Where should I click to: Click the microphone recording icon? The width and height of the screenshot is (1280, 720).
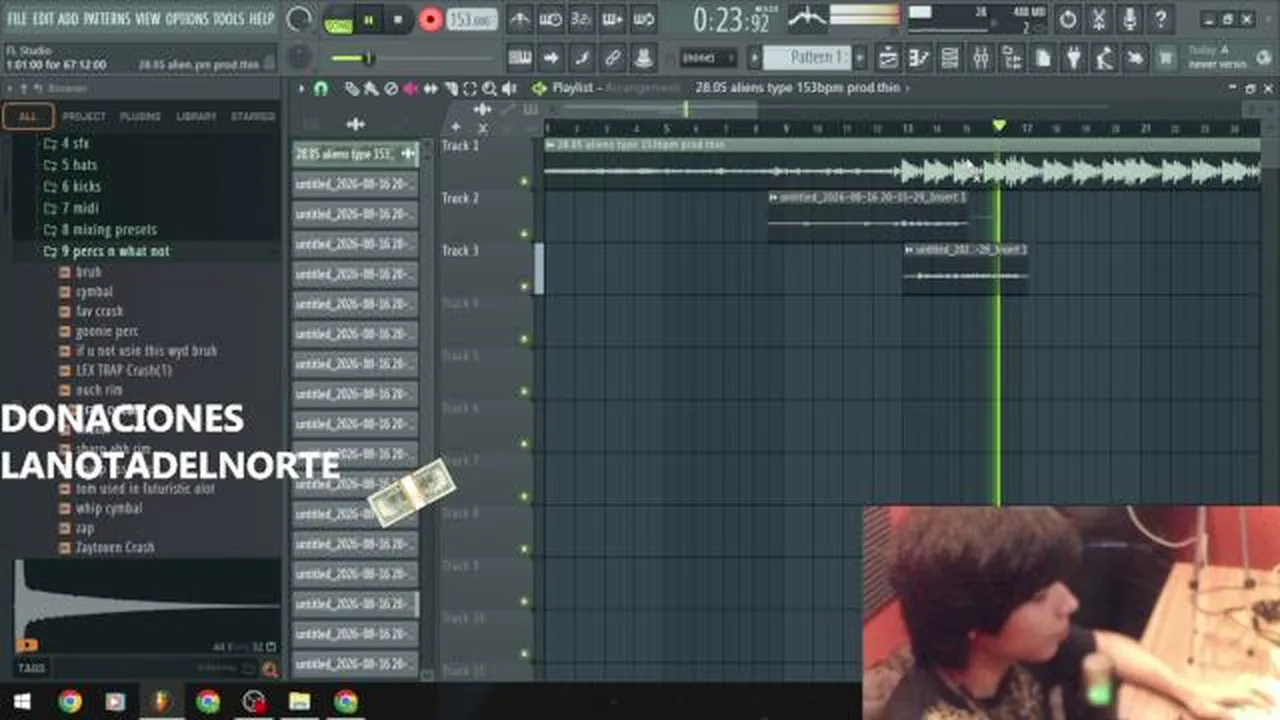click(1130, 19)
